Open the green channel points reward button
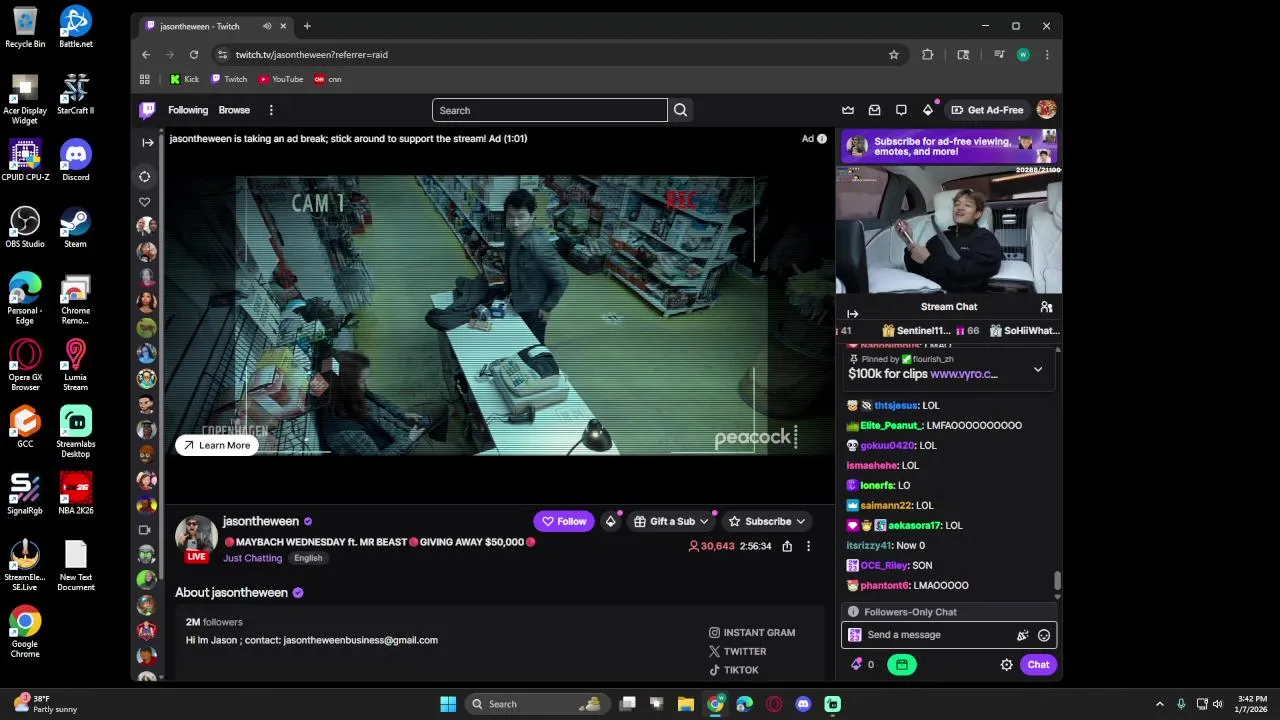This screenshot has width=1280, height=720. (902, 665)
